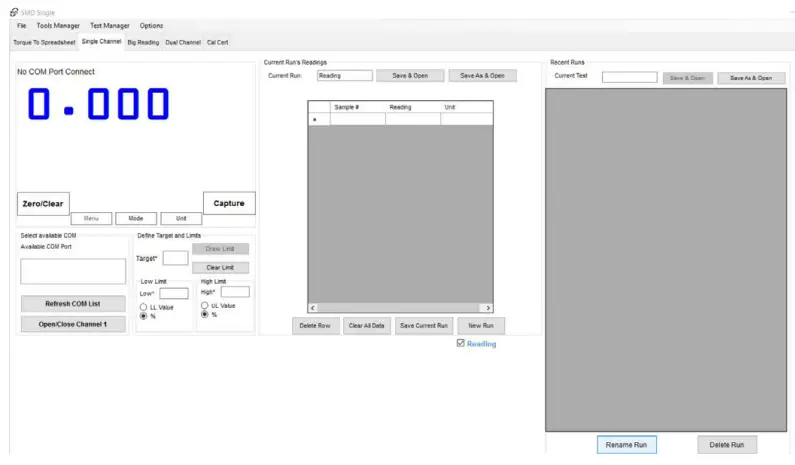The width and height of the screenshot is (795, 465).
Task: Click the Delete Row button
Action: point(315,326)
